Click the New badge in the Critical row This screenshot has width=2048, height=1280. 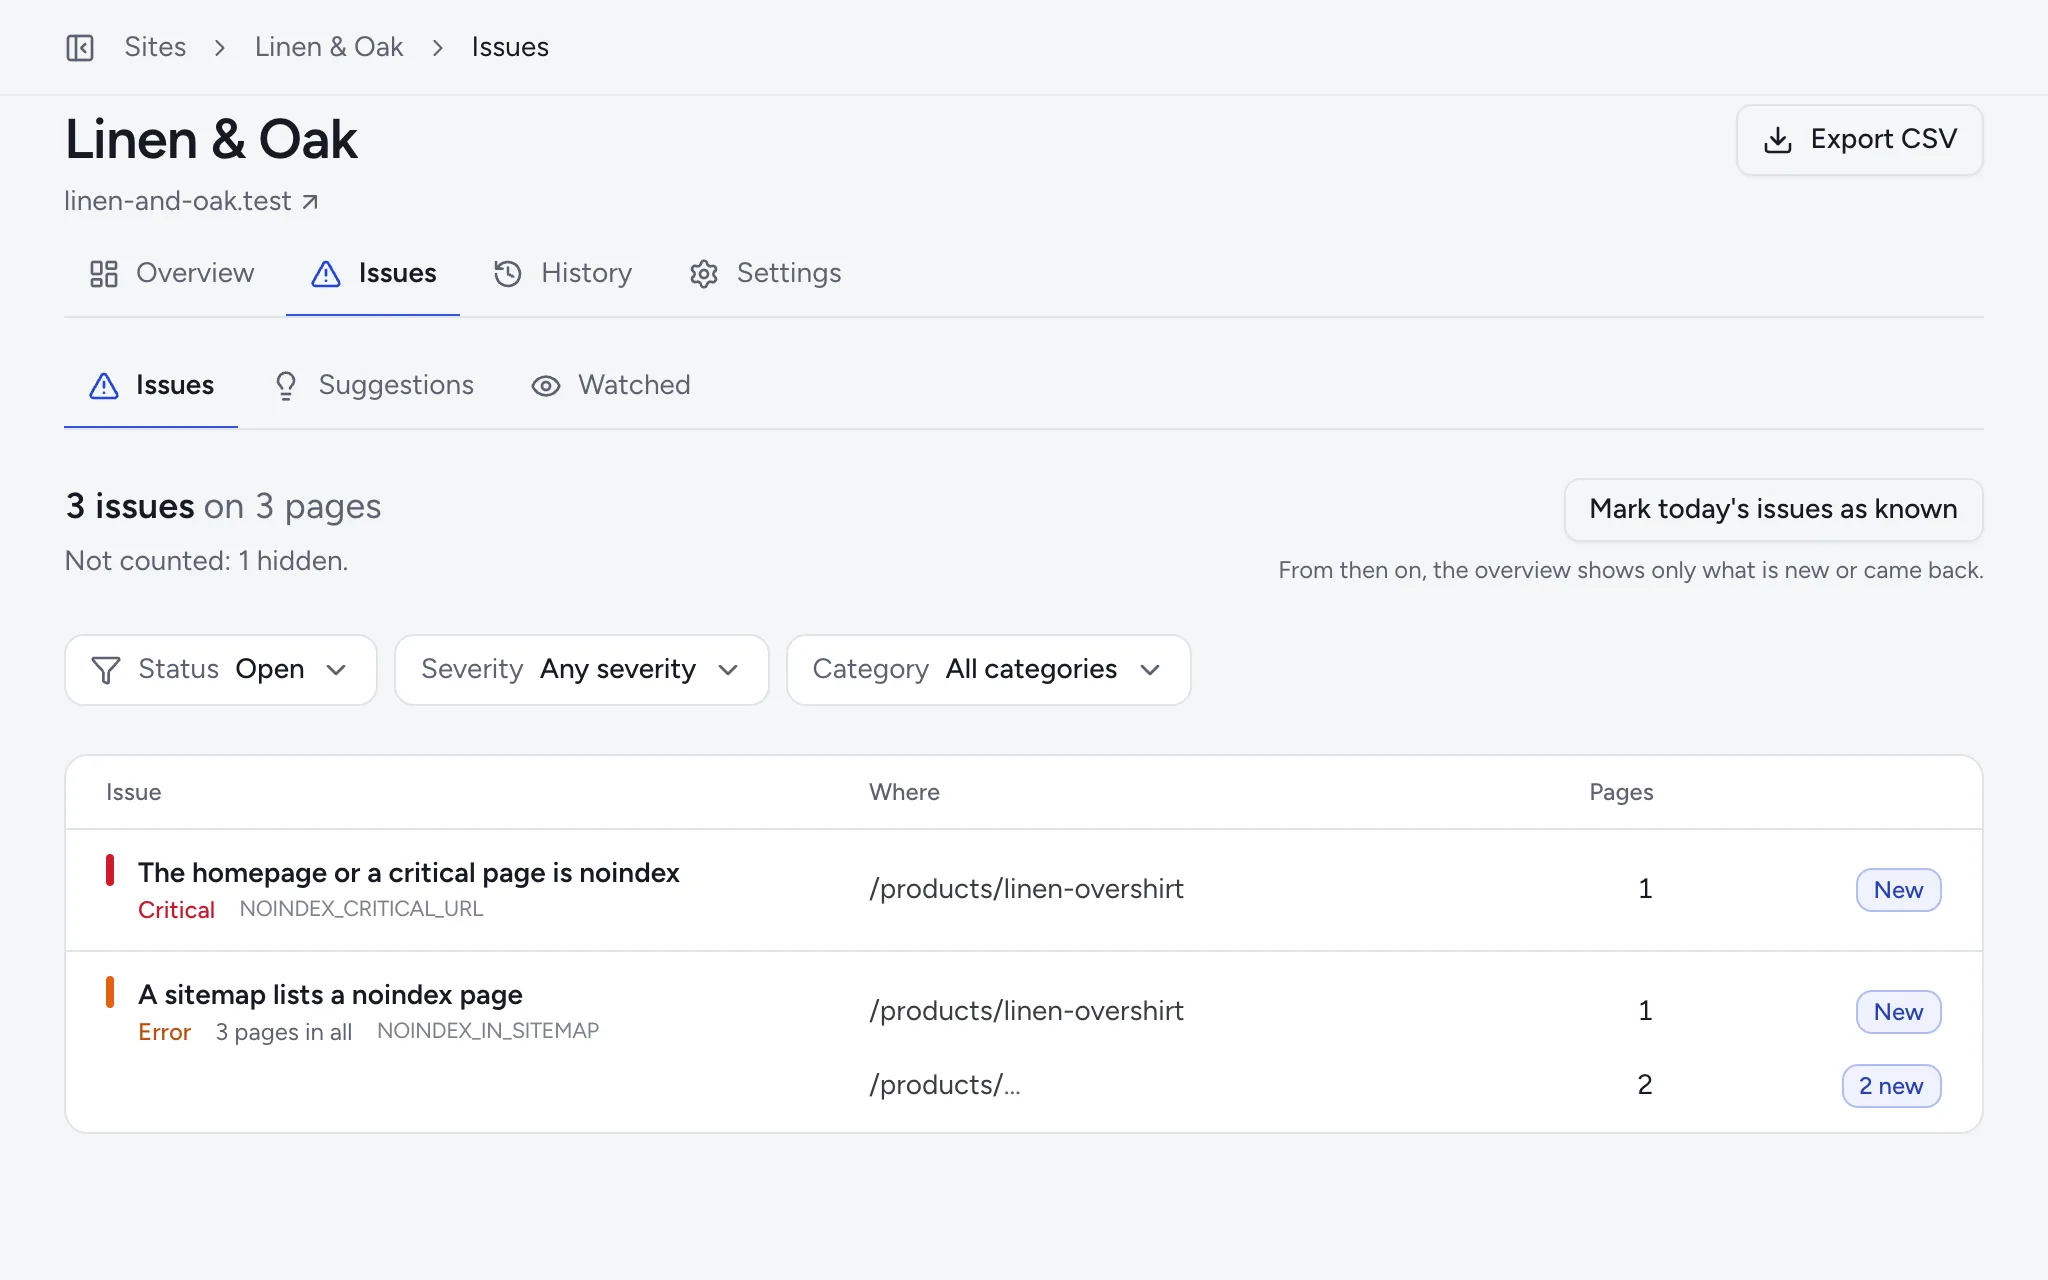click(x=1898, y=890)
